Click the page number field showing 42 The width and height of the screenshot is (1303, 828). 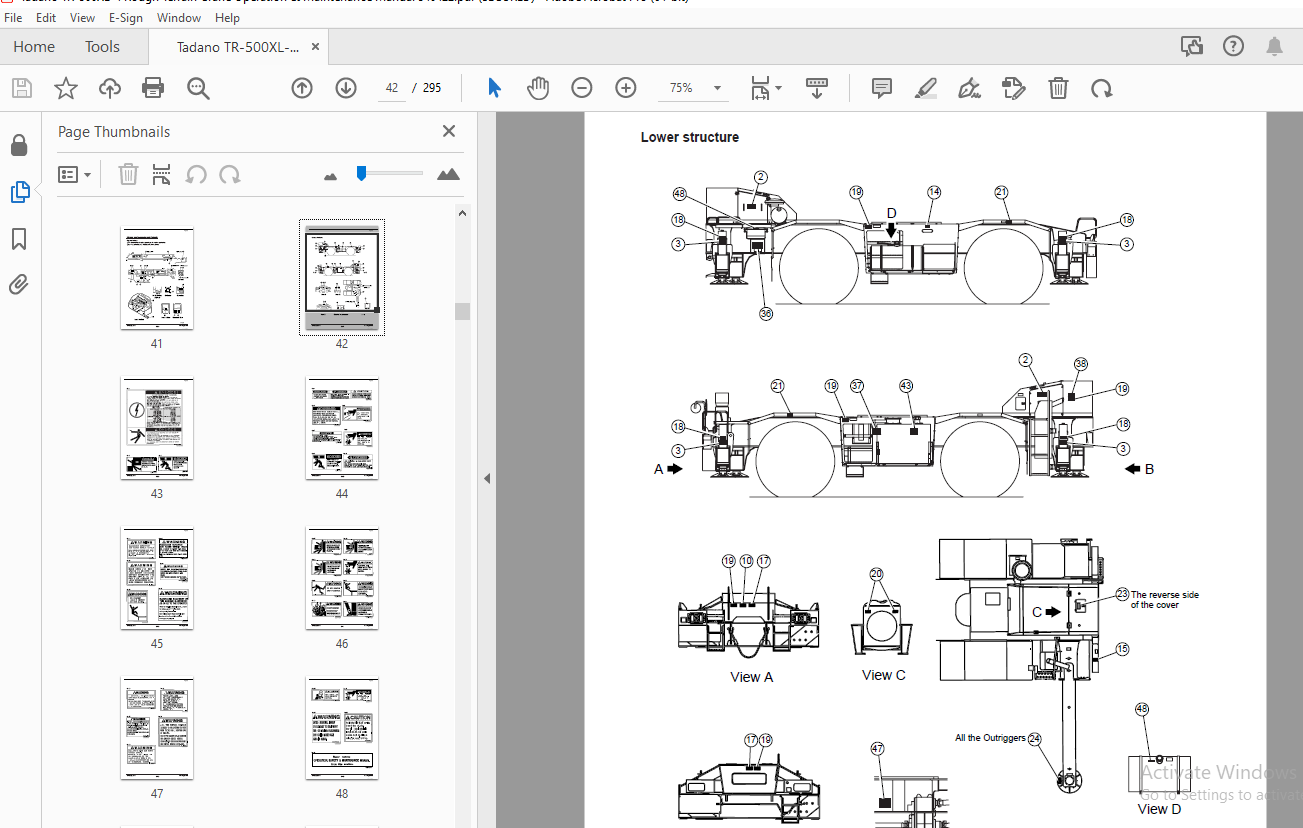click(392, 88)
